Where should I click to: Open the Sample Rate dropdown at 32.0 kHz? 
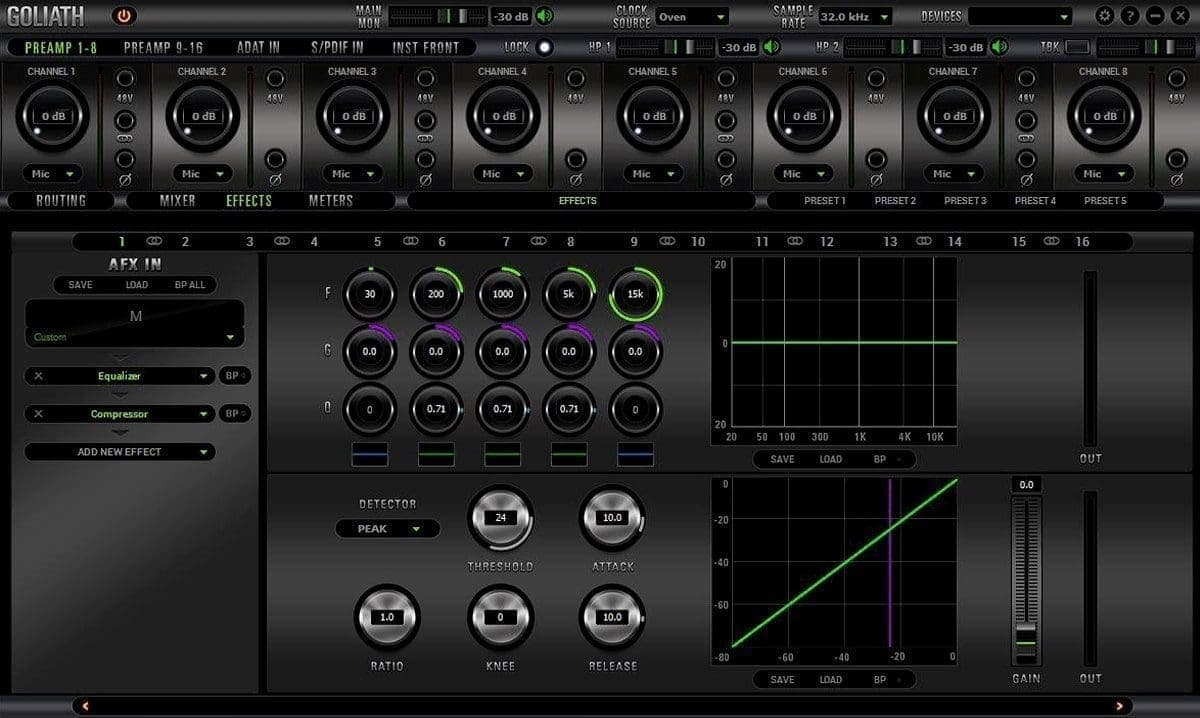coord(856,17)
